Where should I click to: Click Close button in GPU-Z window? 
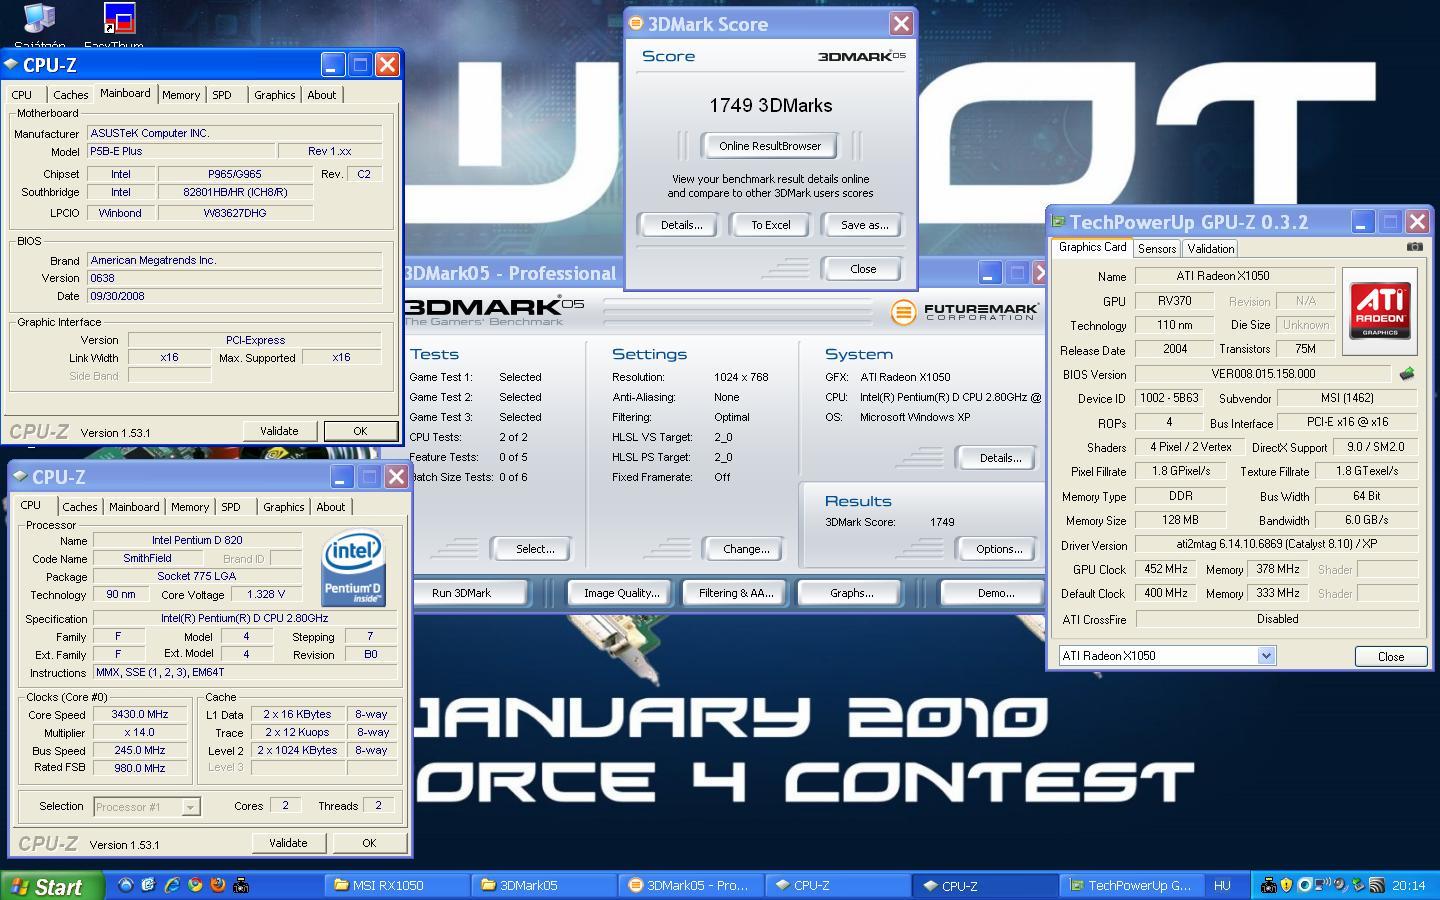tap(1391, 657)
